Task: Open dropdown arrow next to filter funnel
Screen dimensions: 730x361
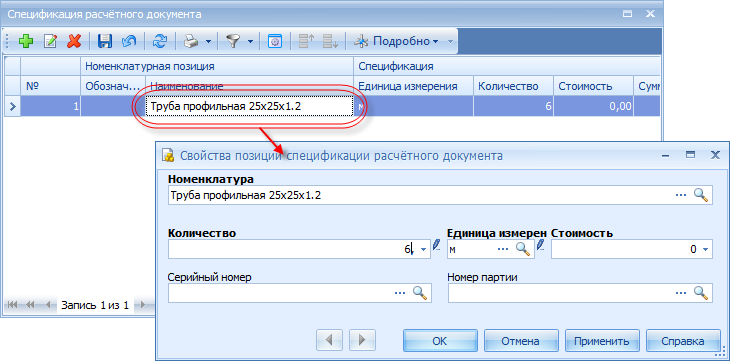Action: tap(250, 41)
